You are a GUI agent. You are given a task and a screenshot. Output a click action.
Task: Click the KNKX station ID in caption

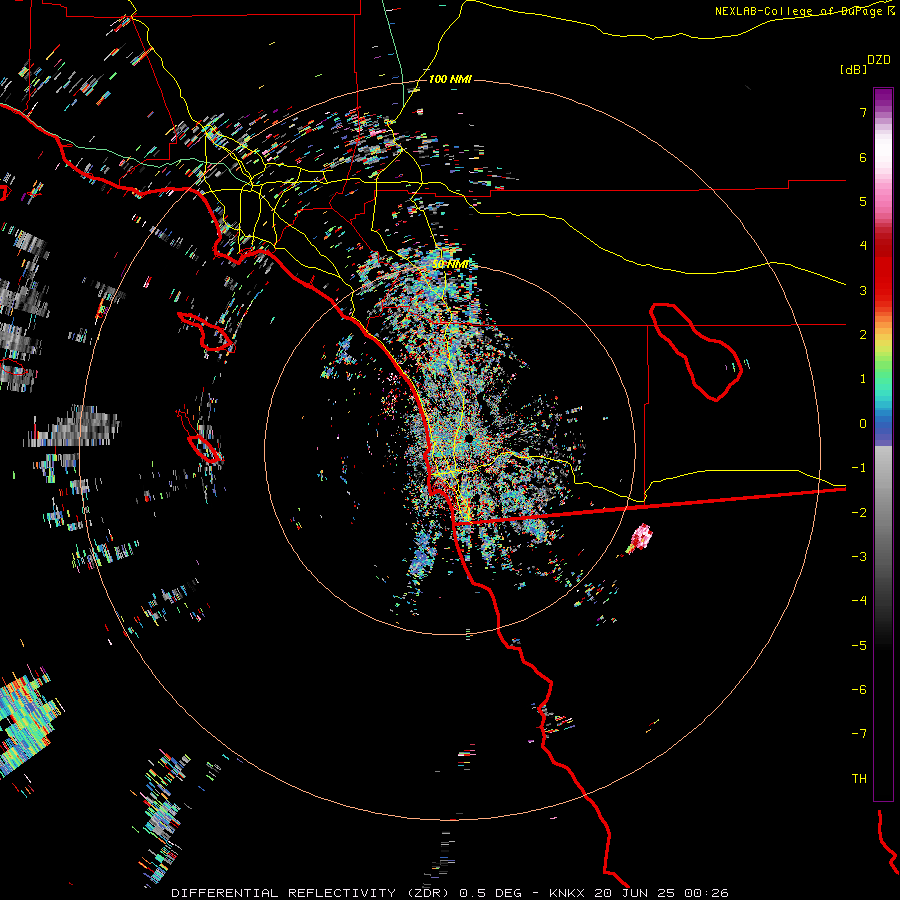[x=568, y=893]
